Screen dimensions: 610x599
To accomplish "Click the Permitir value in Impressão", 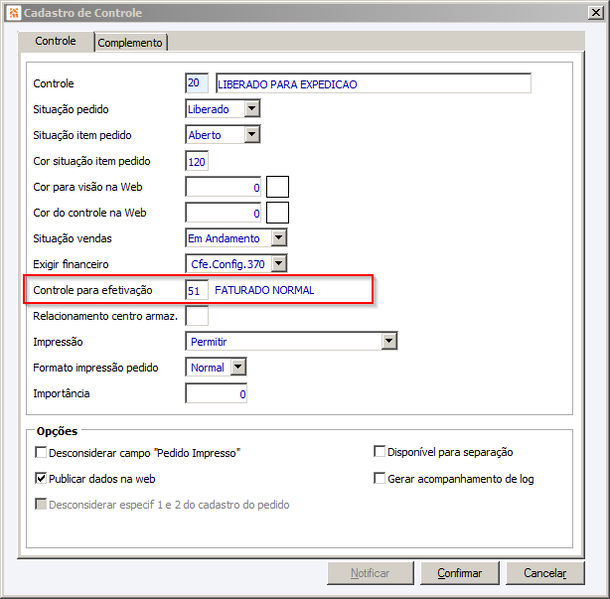I will [x=209, y=342].
